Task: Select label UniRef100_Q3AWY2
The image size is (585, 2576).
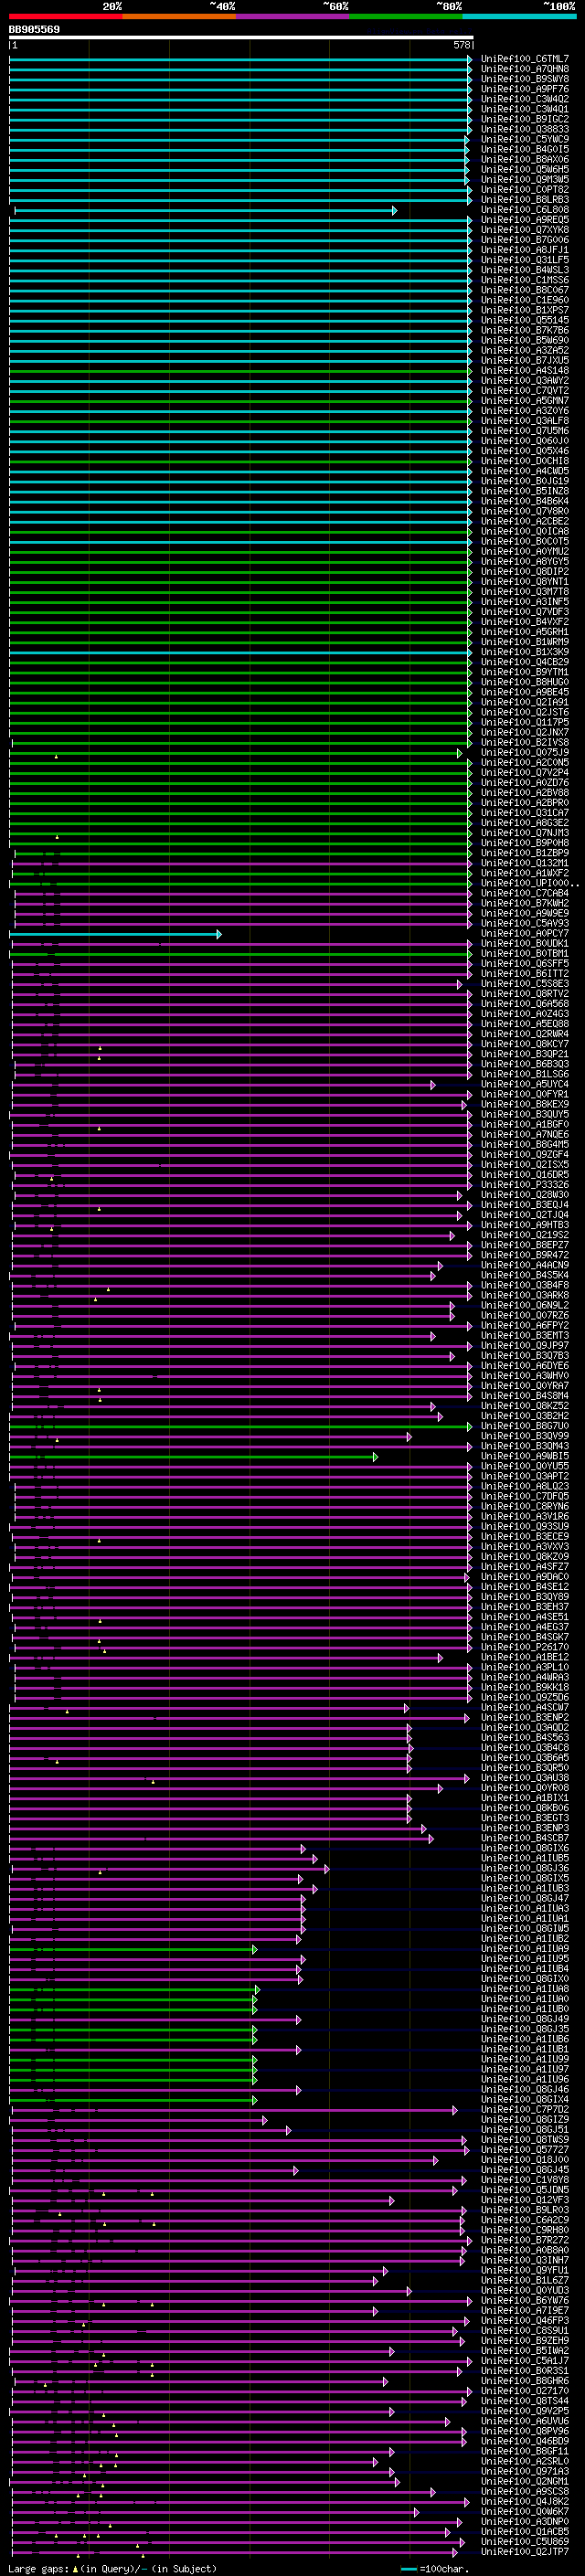Action: point(525,381)
